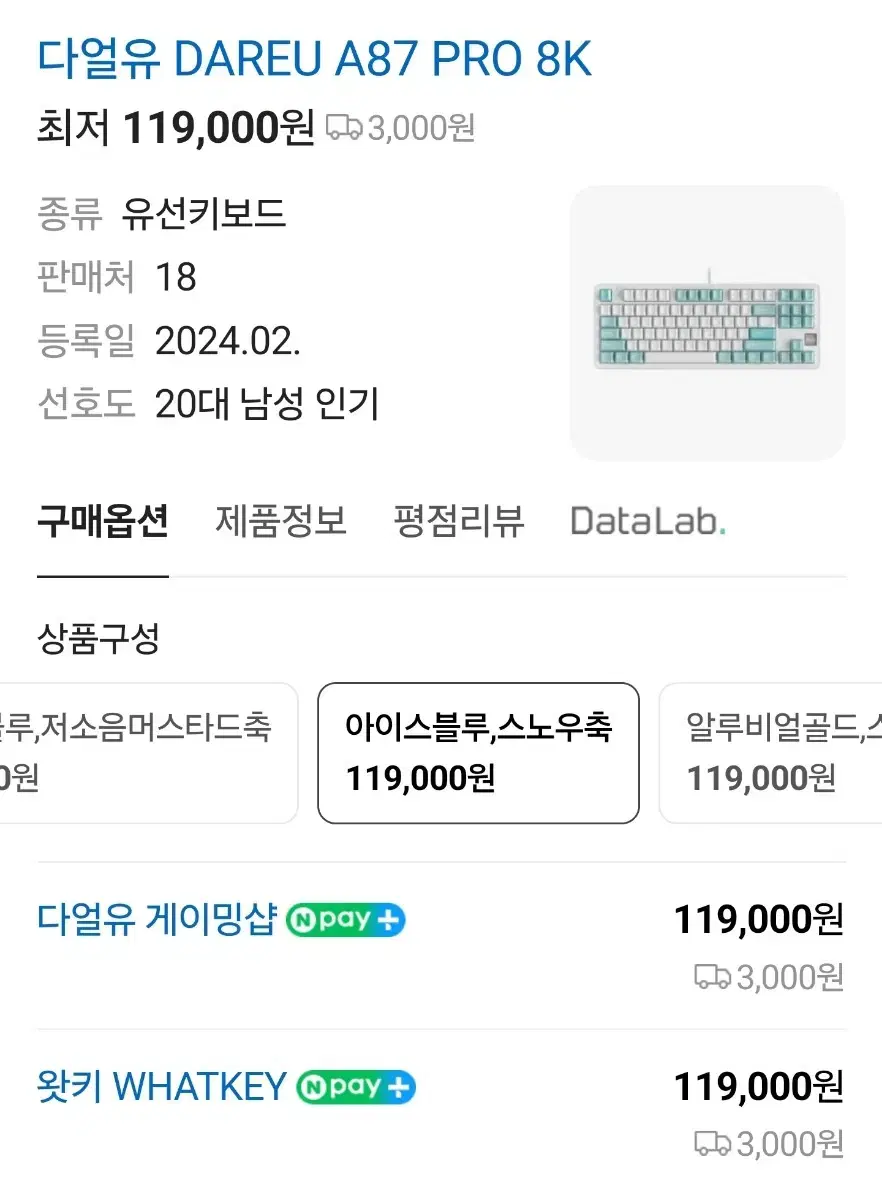Switch to the 구매옵션 tab
Screen dimensions: 882x1200
(x=103, y=521)
